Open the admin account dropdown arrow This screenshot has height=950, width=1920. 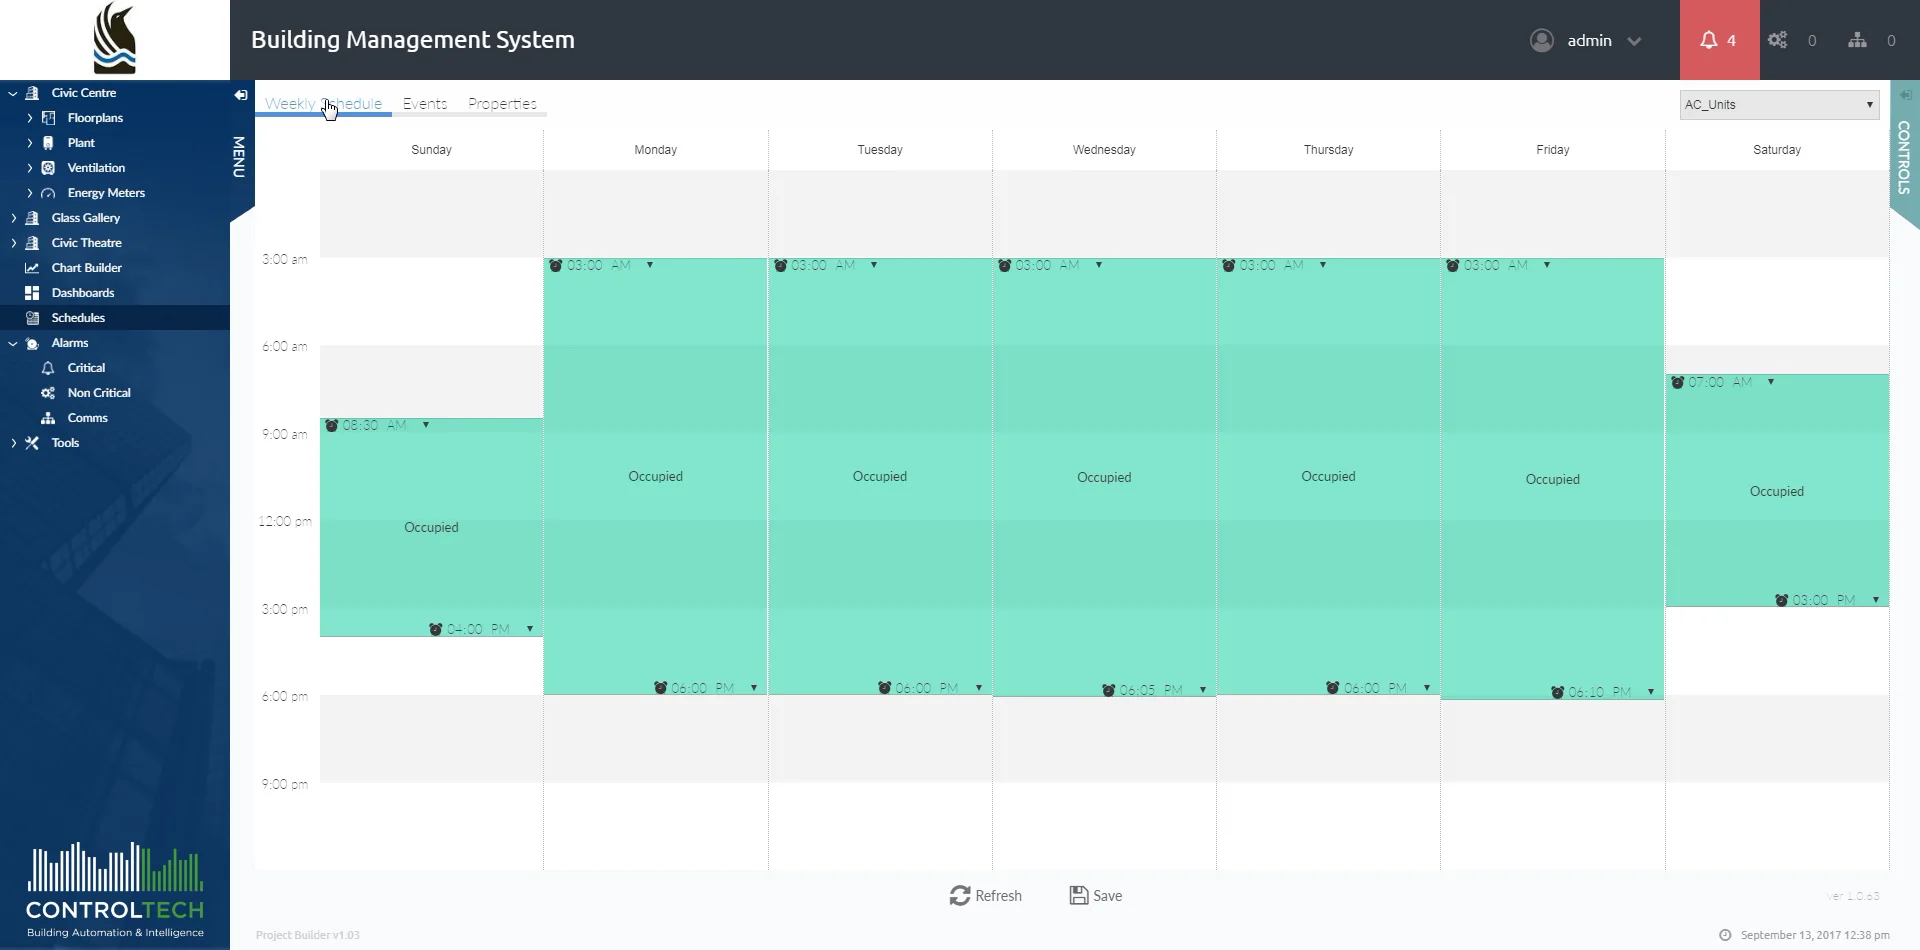click(1635, 41)
